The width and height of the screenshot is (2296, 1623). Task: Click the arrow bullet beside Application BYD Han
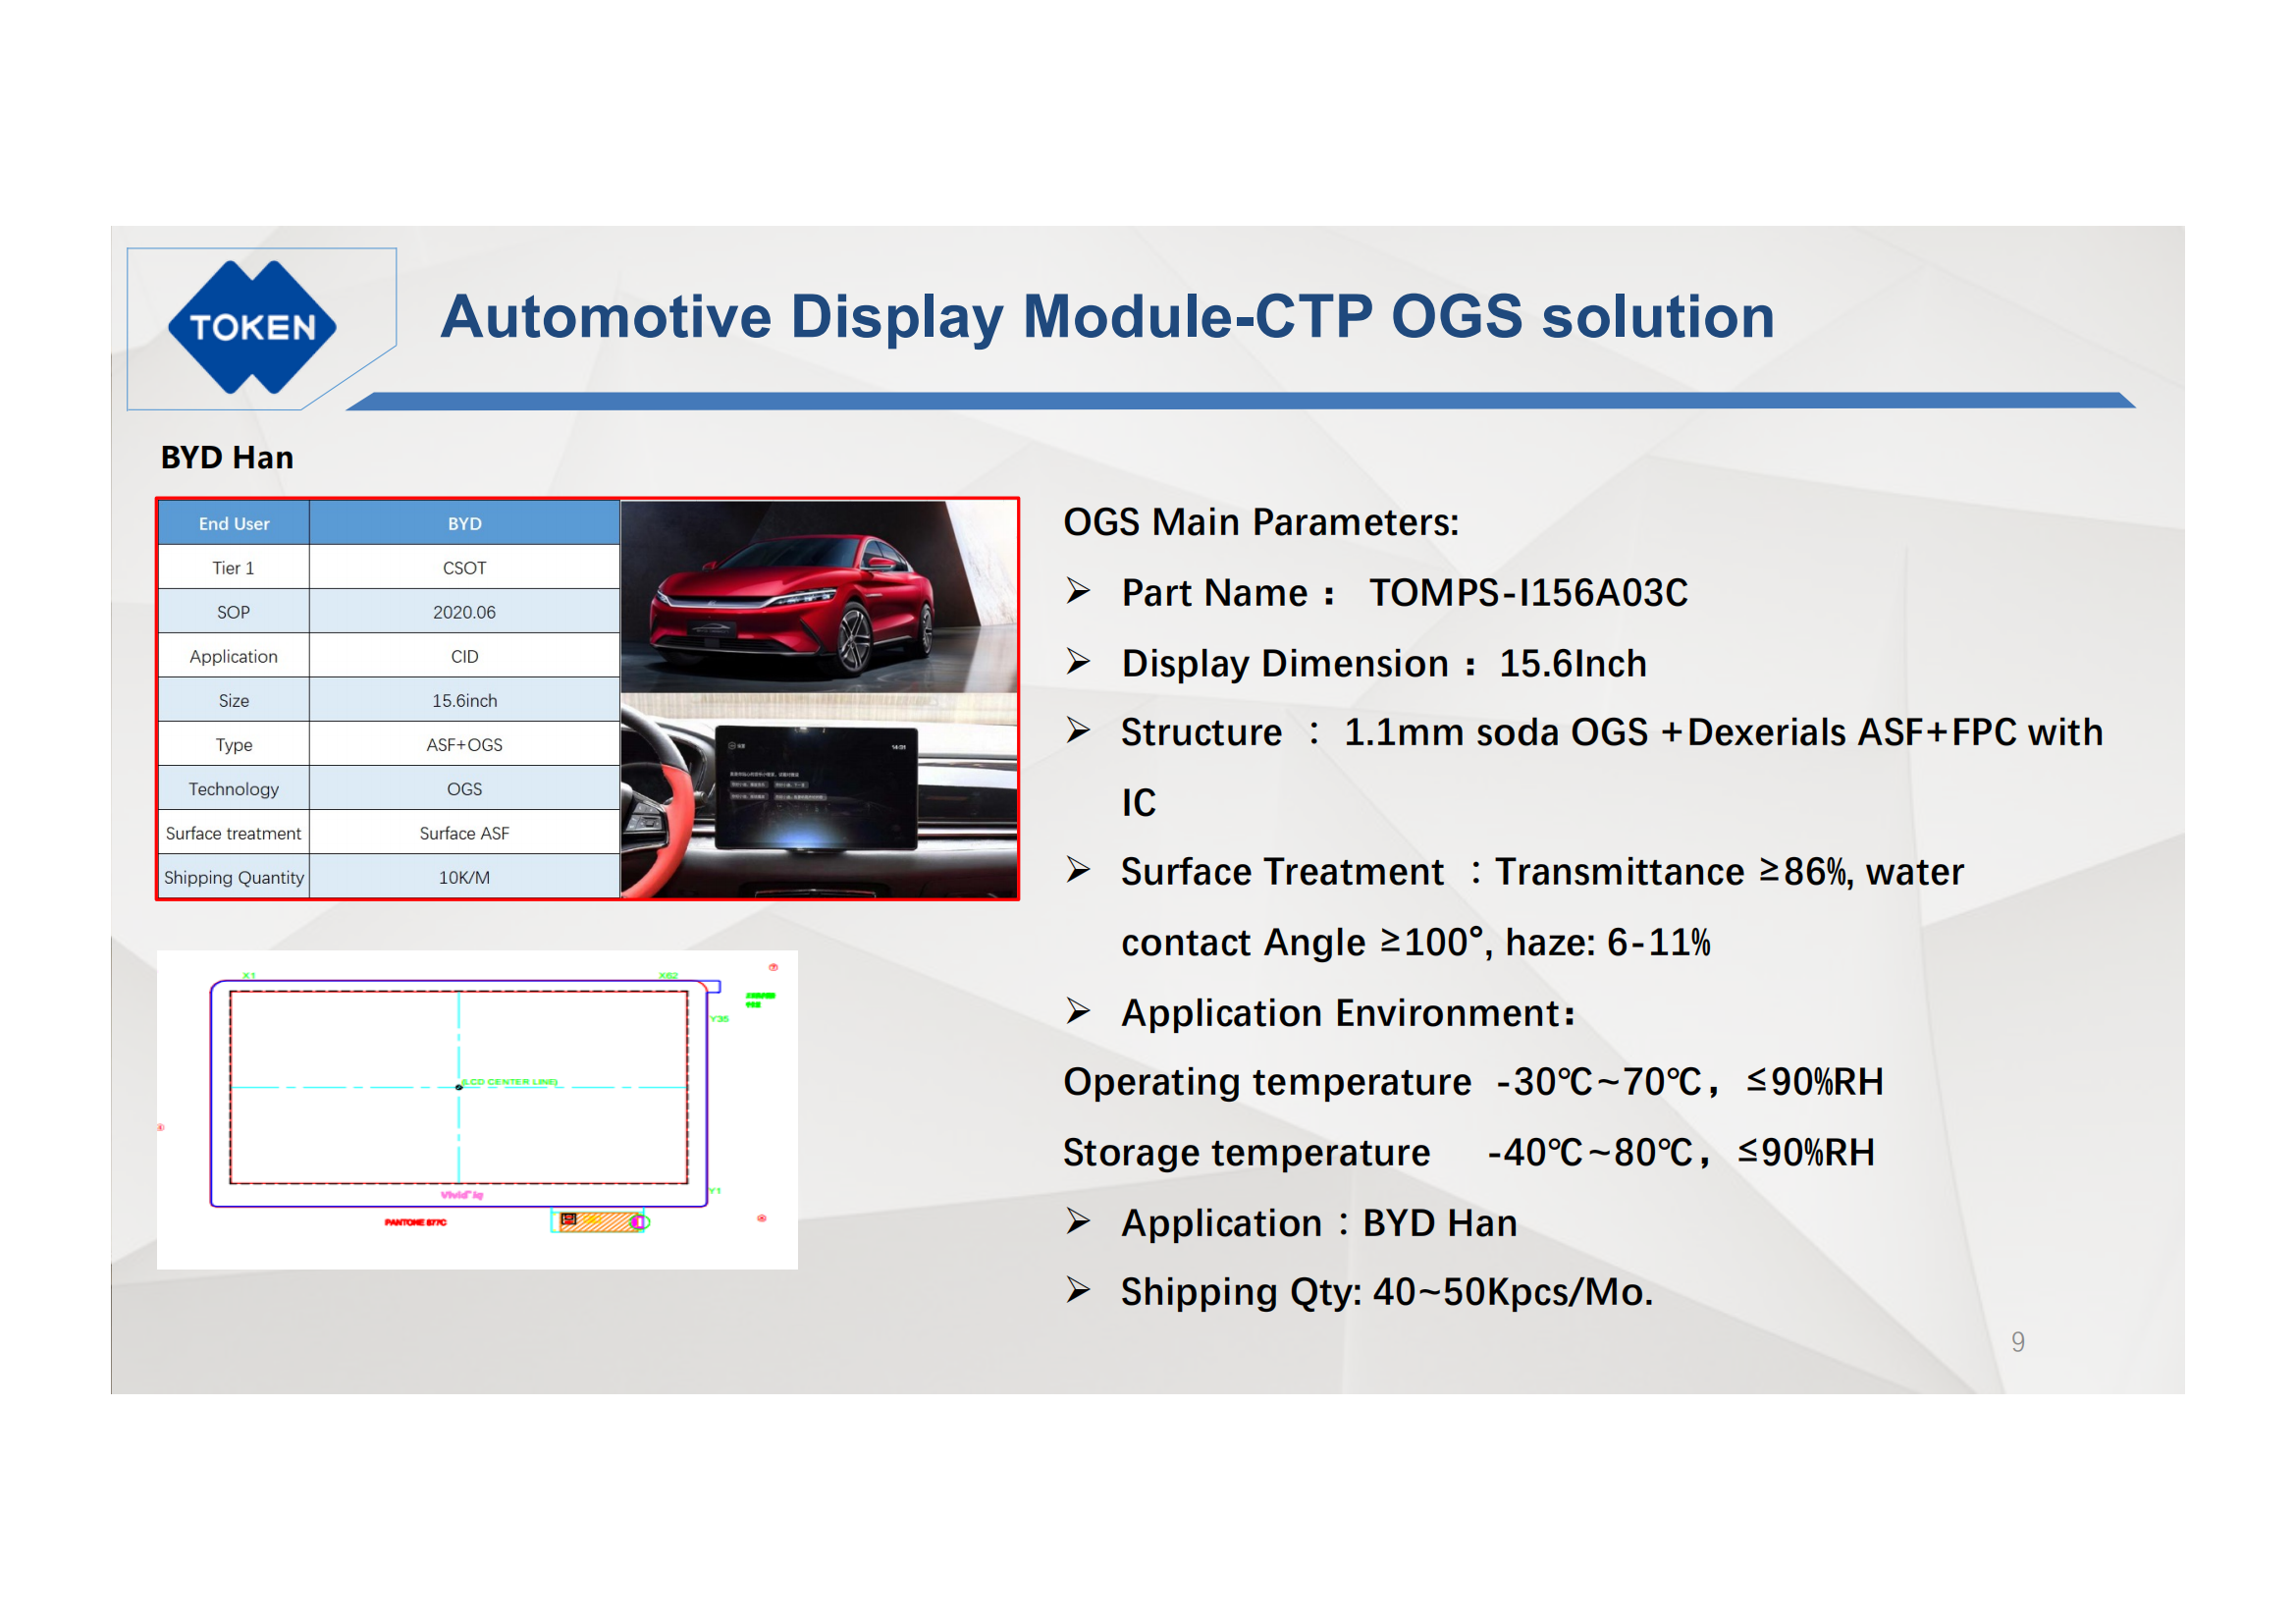[x=1078, y=1222]
